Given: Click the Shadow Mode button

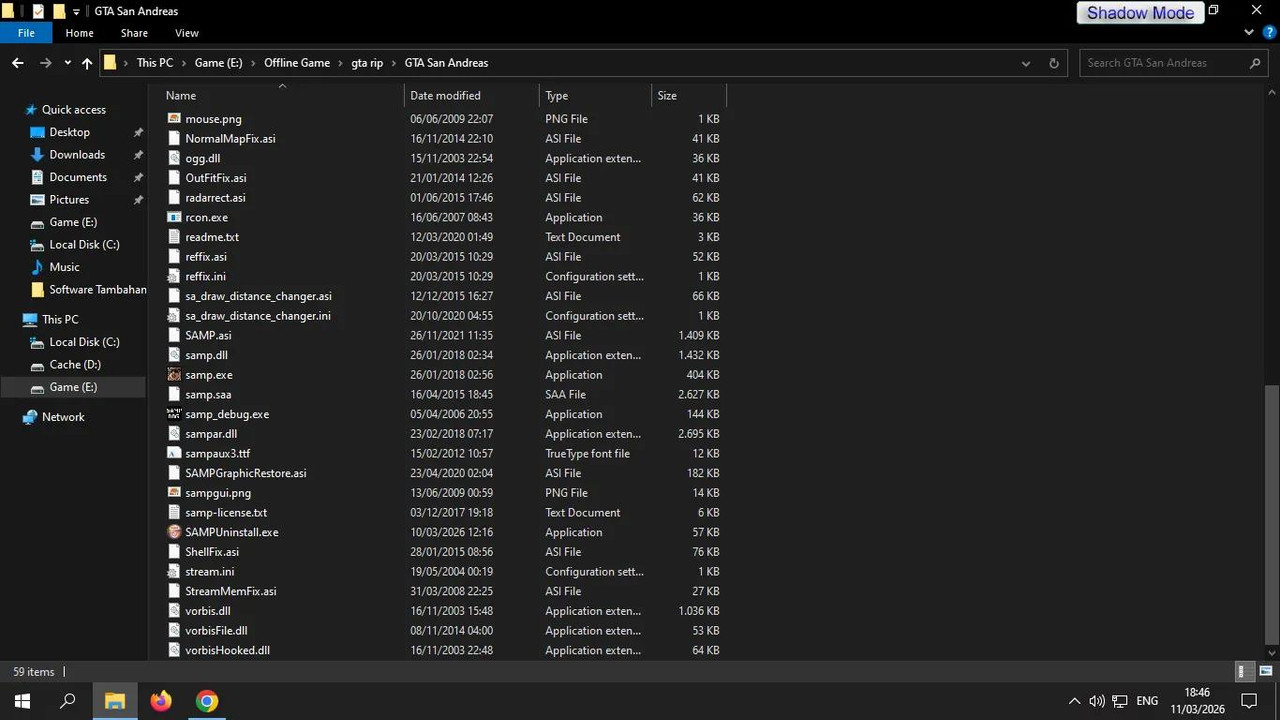Looking at the screenshot, I should (x=1140, y=13).
